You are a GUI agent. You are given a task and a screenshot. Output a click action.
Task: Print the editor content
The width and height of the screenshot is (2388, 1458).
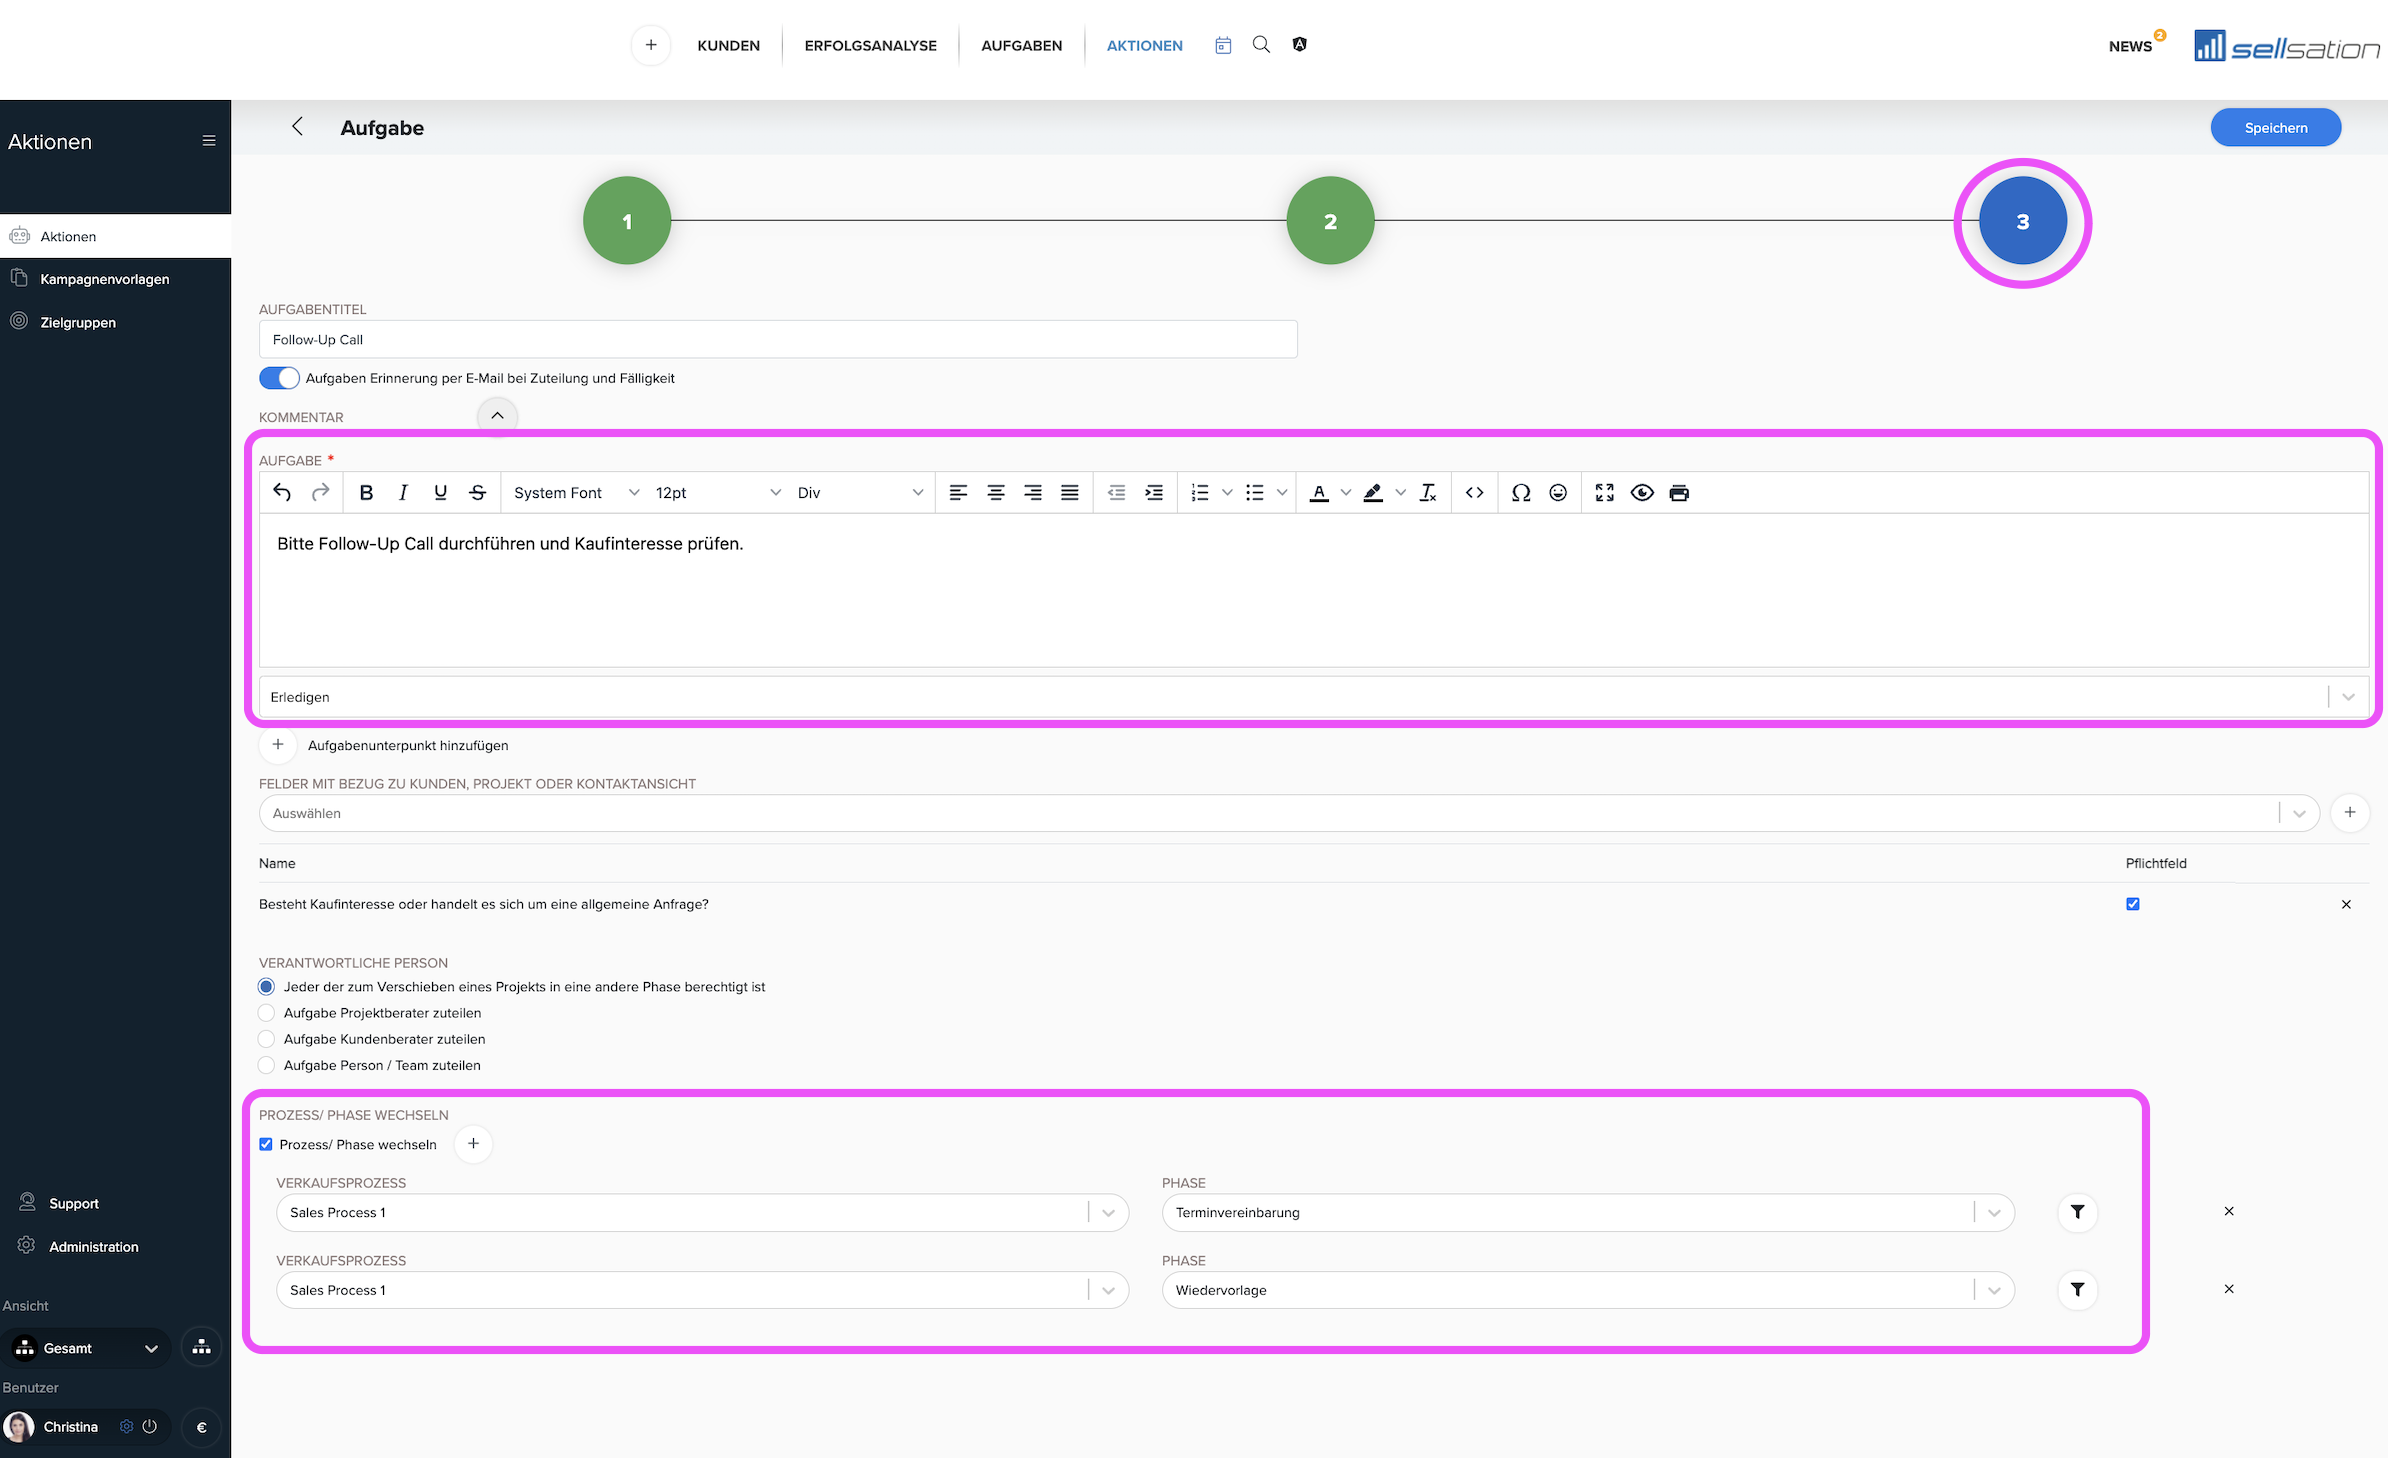pyautogui.click(x=1679, y=493)
